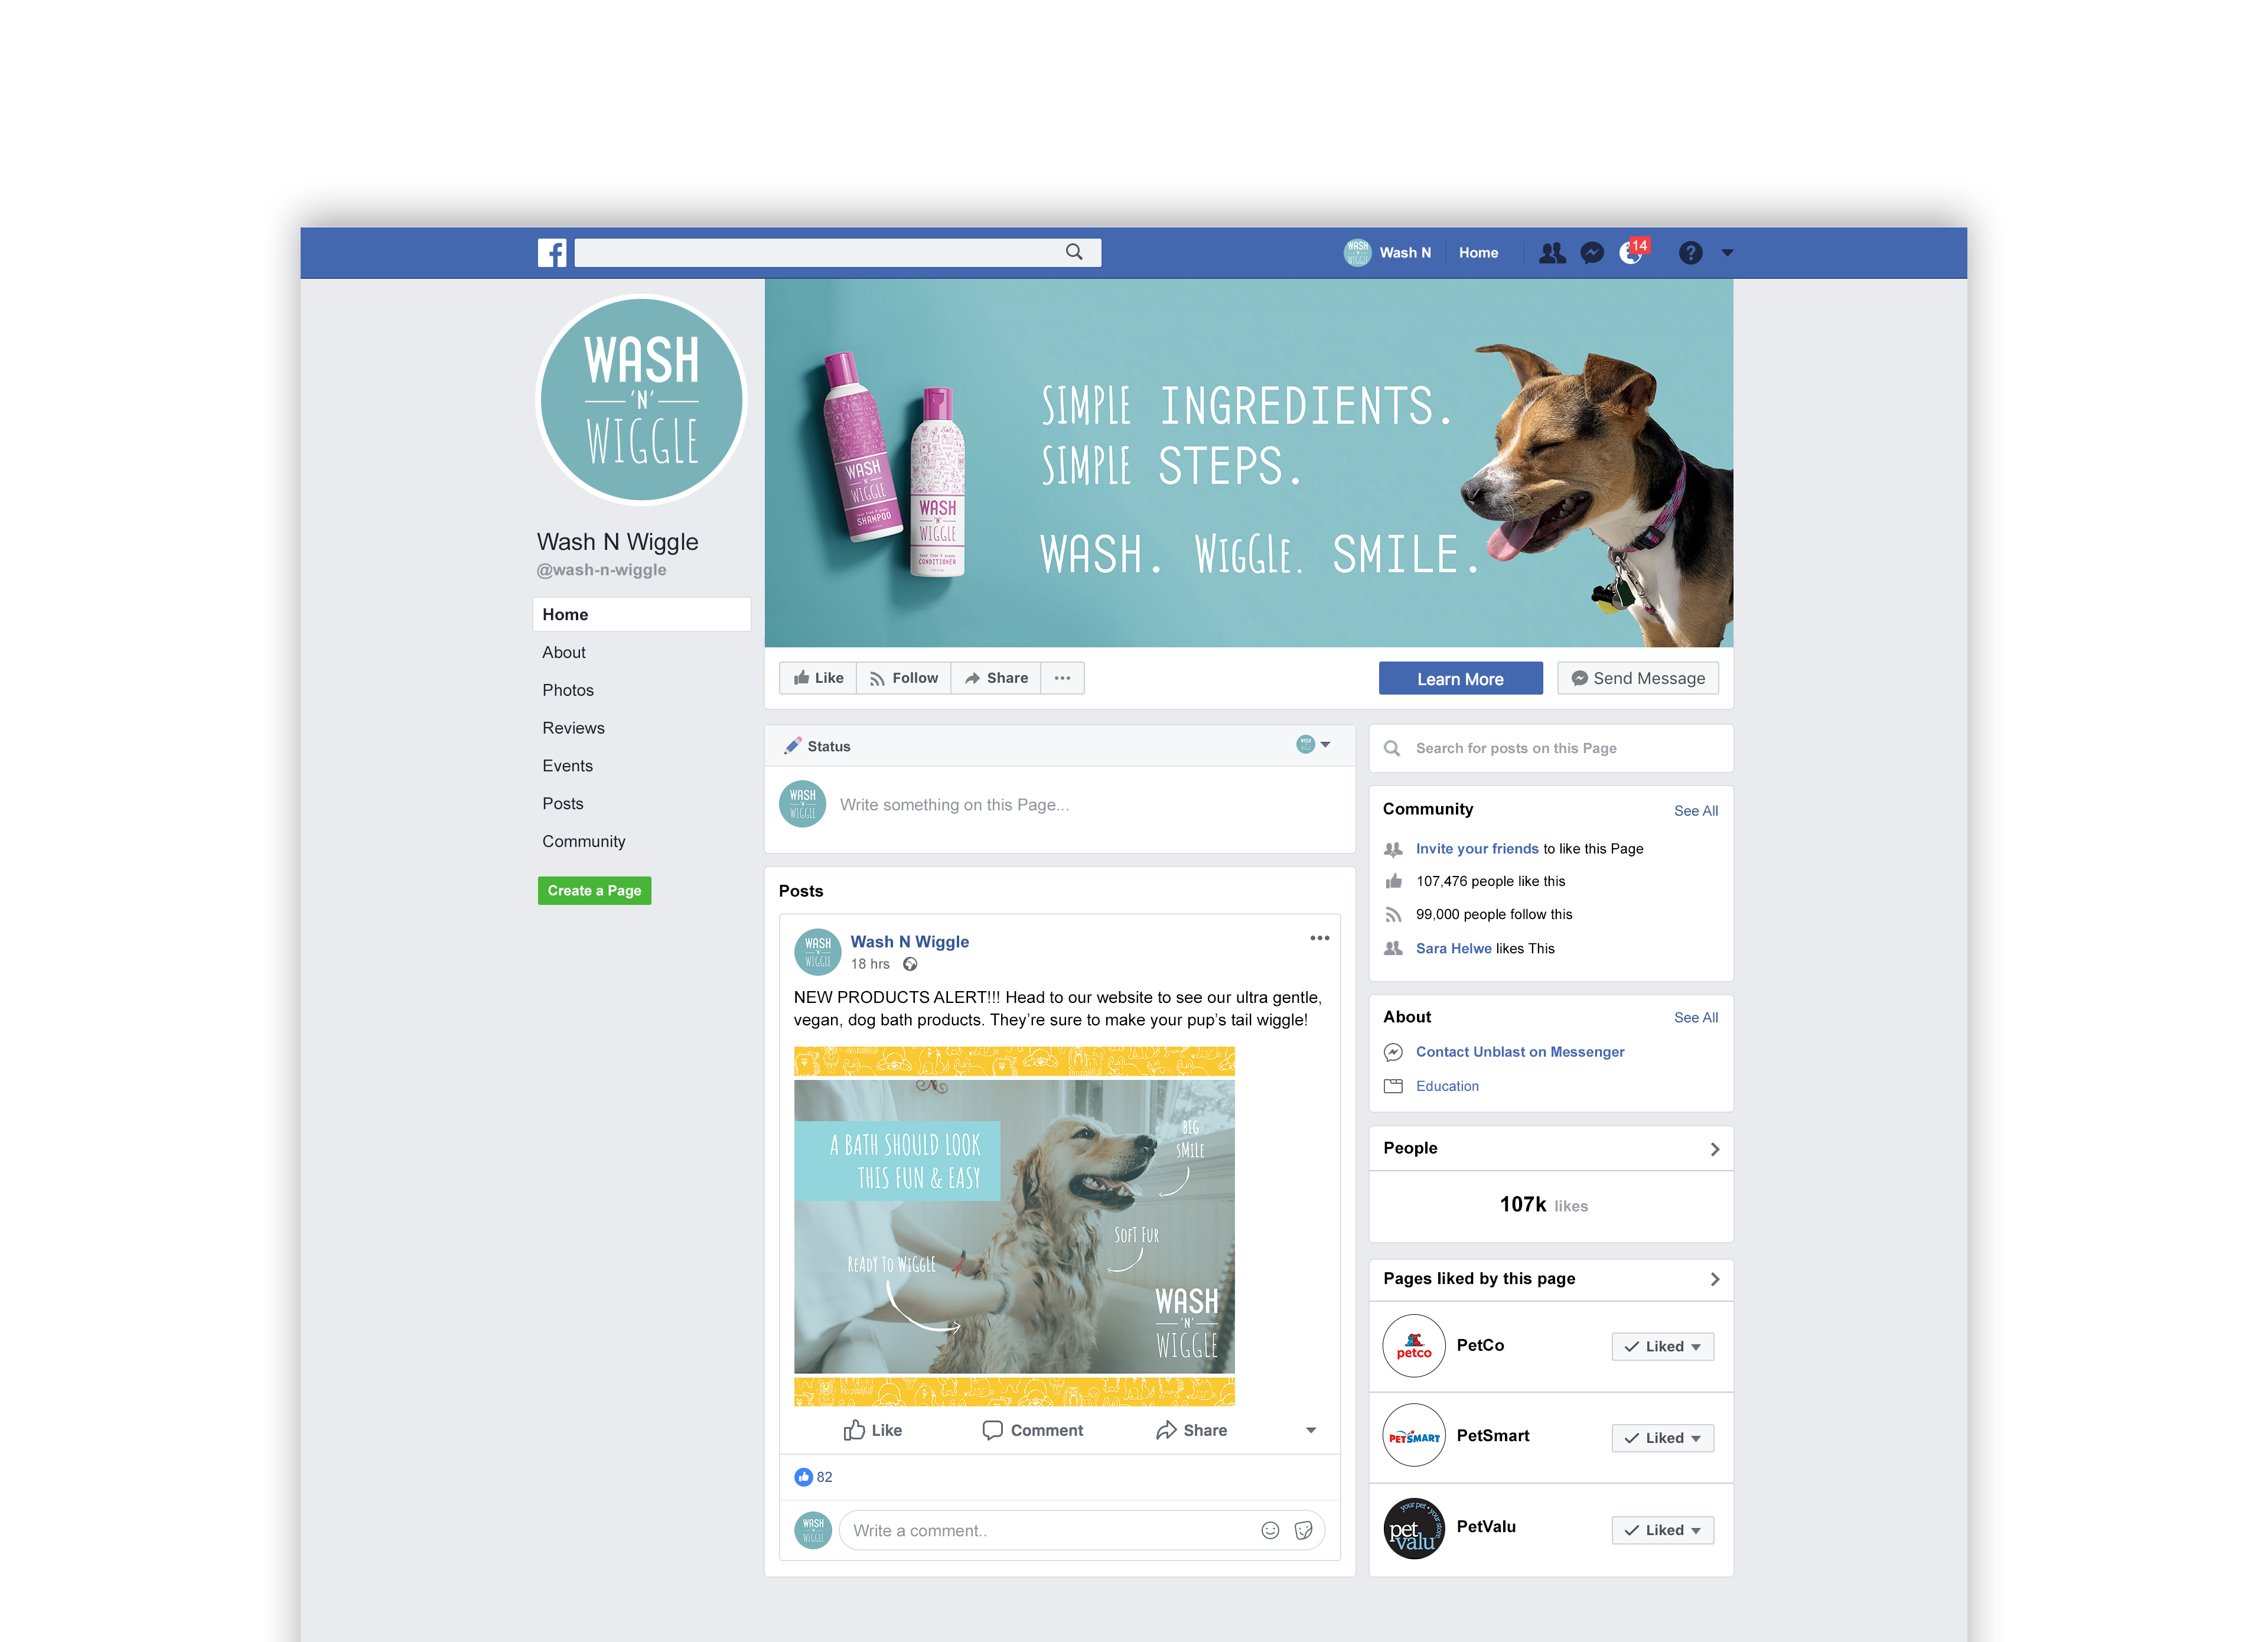The image size is (2268, 1642).
Task: Click Invite your friends link
Action: [x=1477, y=849]
